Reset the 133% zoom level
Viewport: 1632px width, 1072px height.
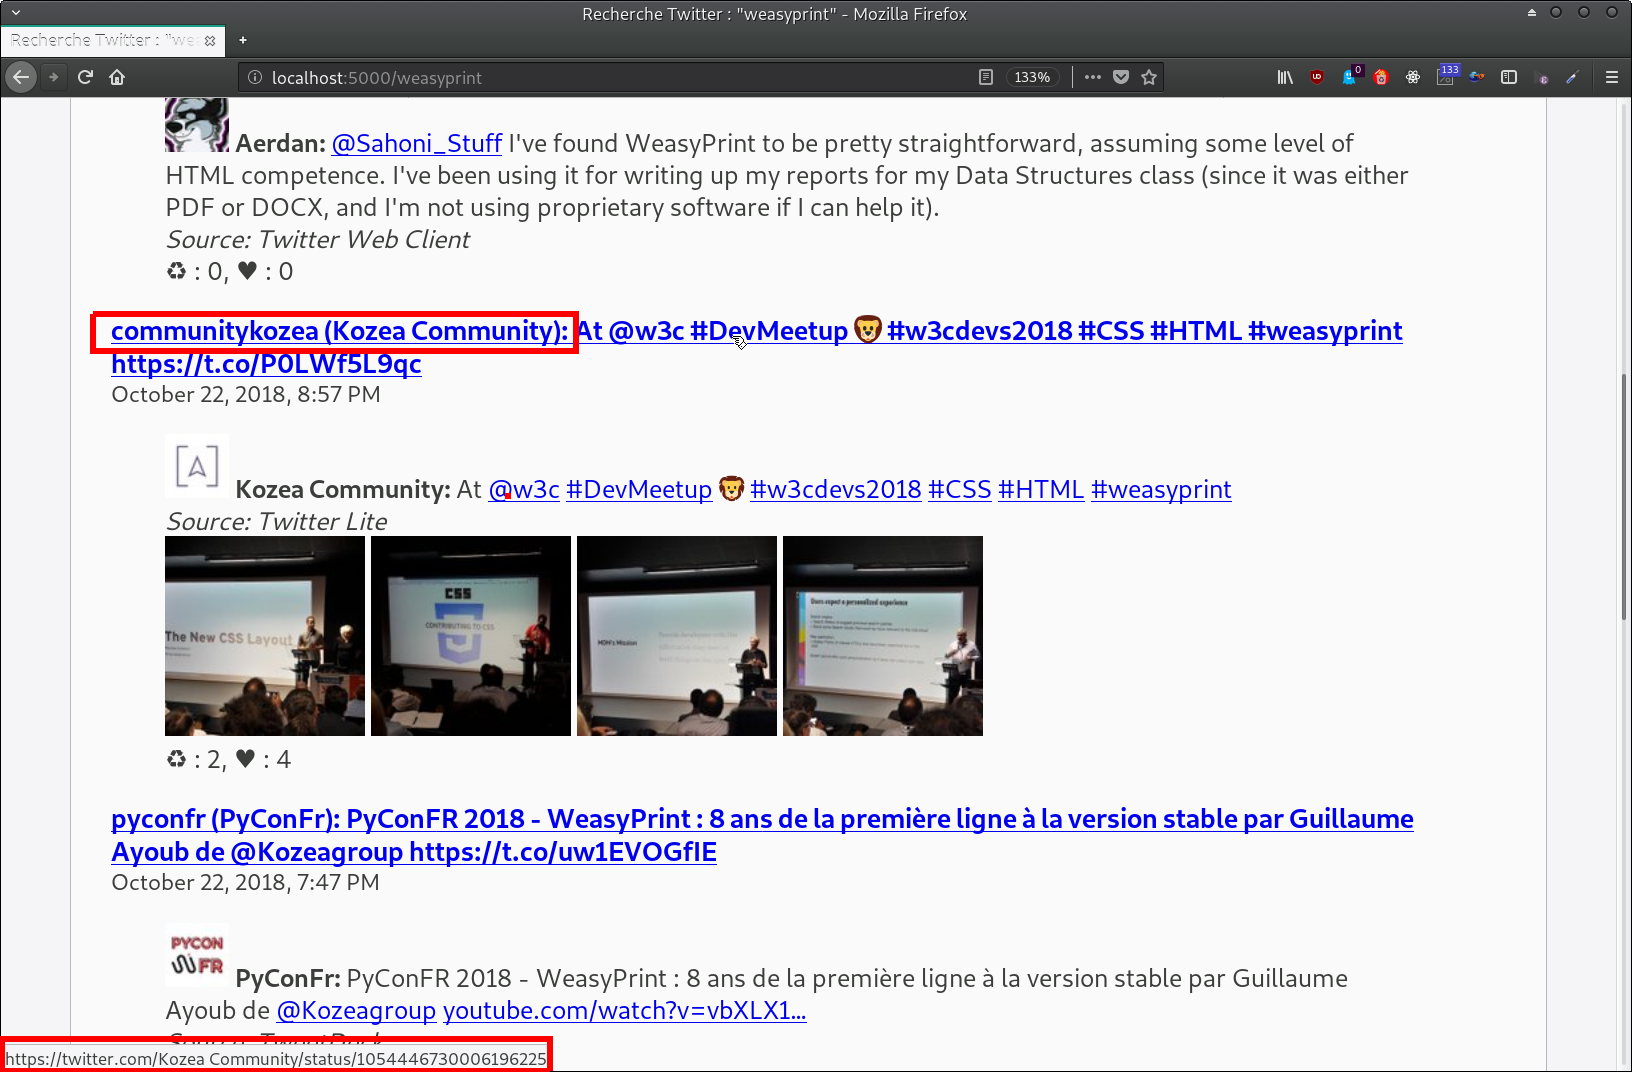(x=1032, y=77)
